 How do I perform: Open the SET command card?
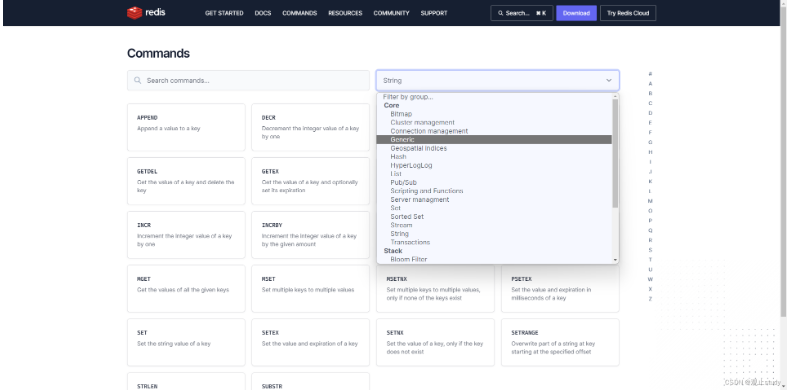186,342
